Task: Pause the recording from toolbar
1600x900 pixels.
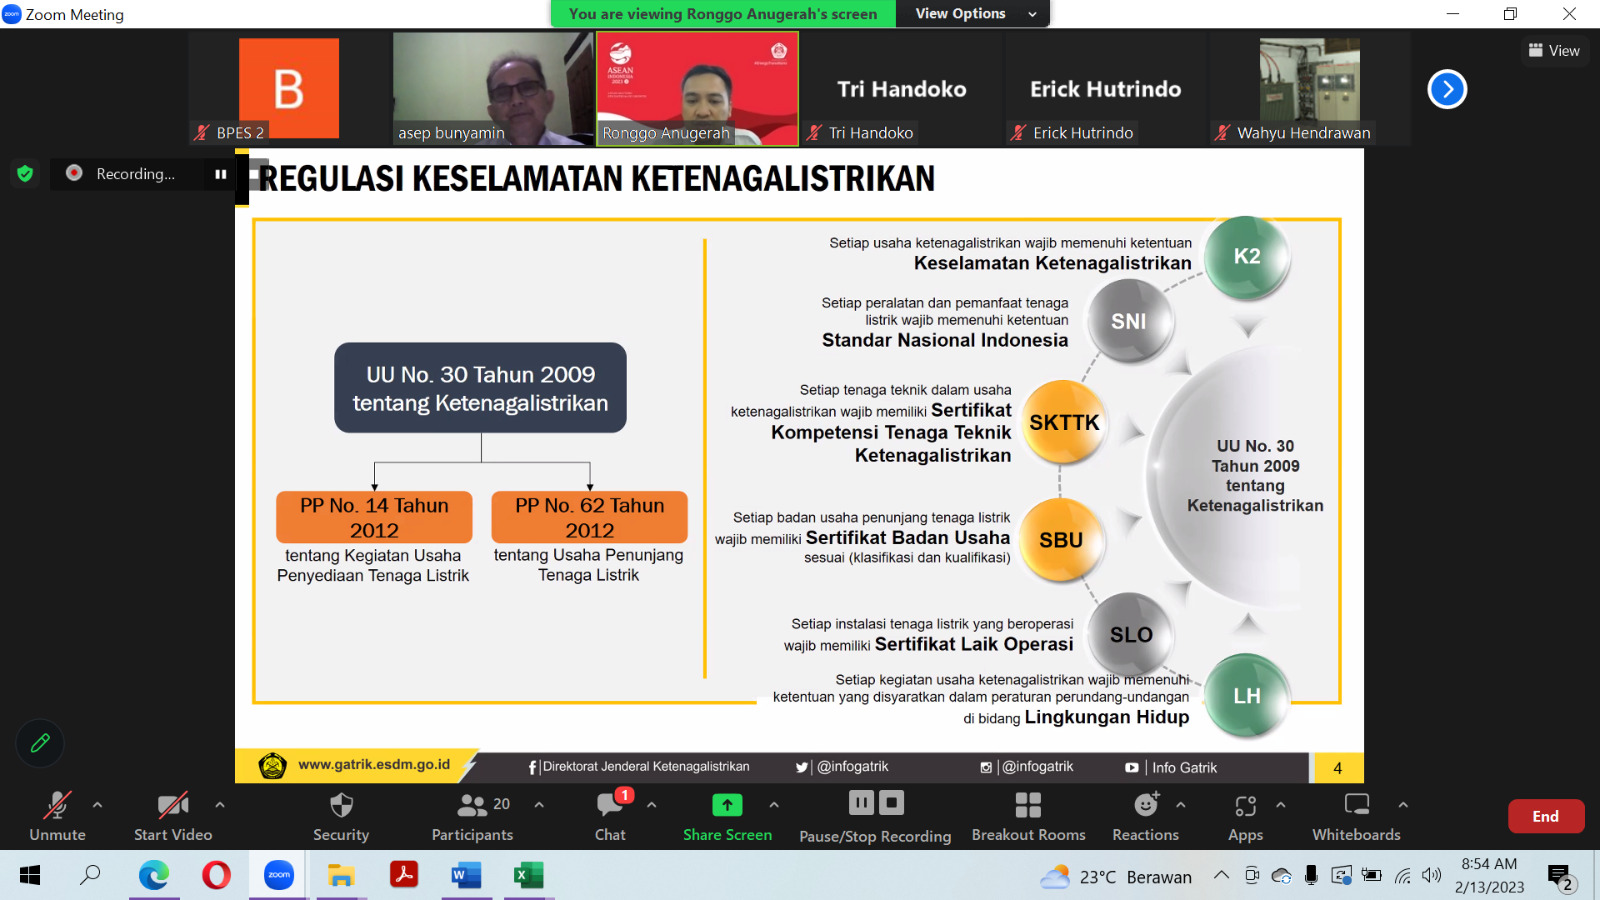Action: tap(861, 803)
